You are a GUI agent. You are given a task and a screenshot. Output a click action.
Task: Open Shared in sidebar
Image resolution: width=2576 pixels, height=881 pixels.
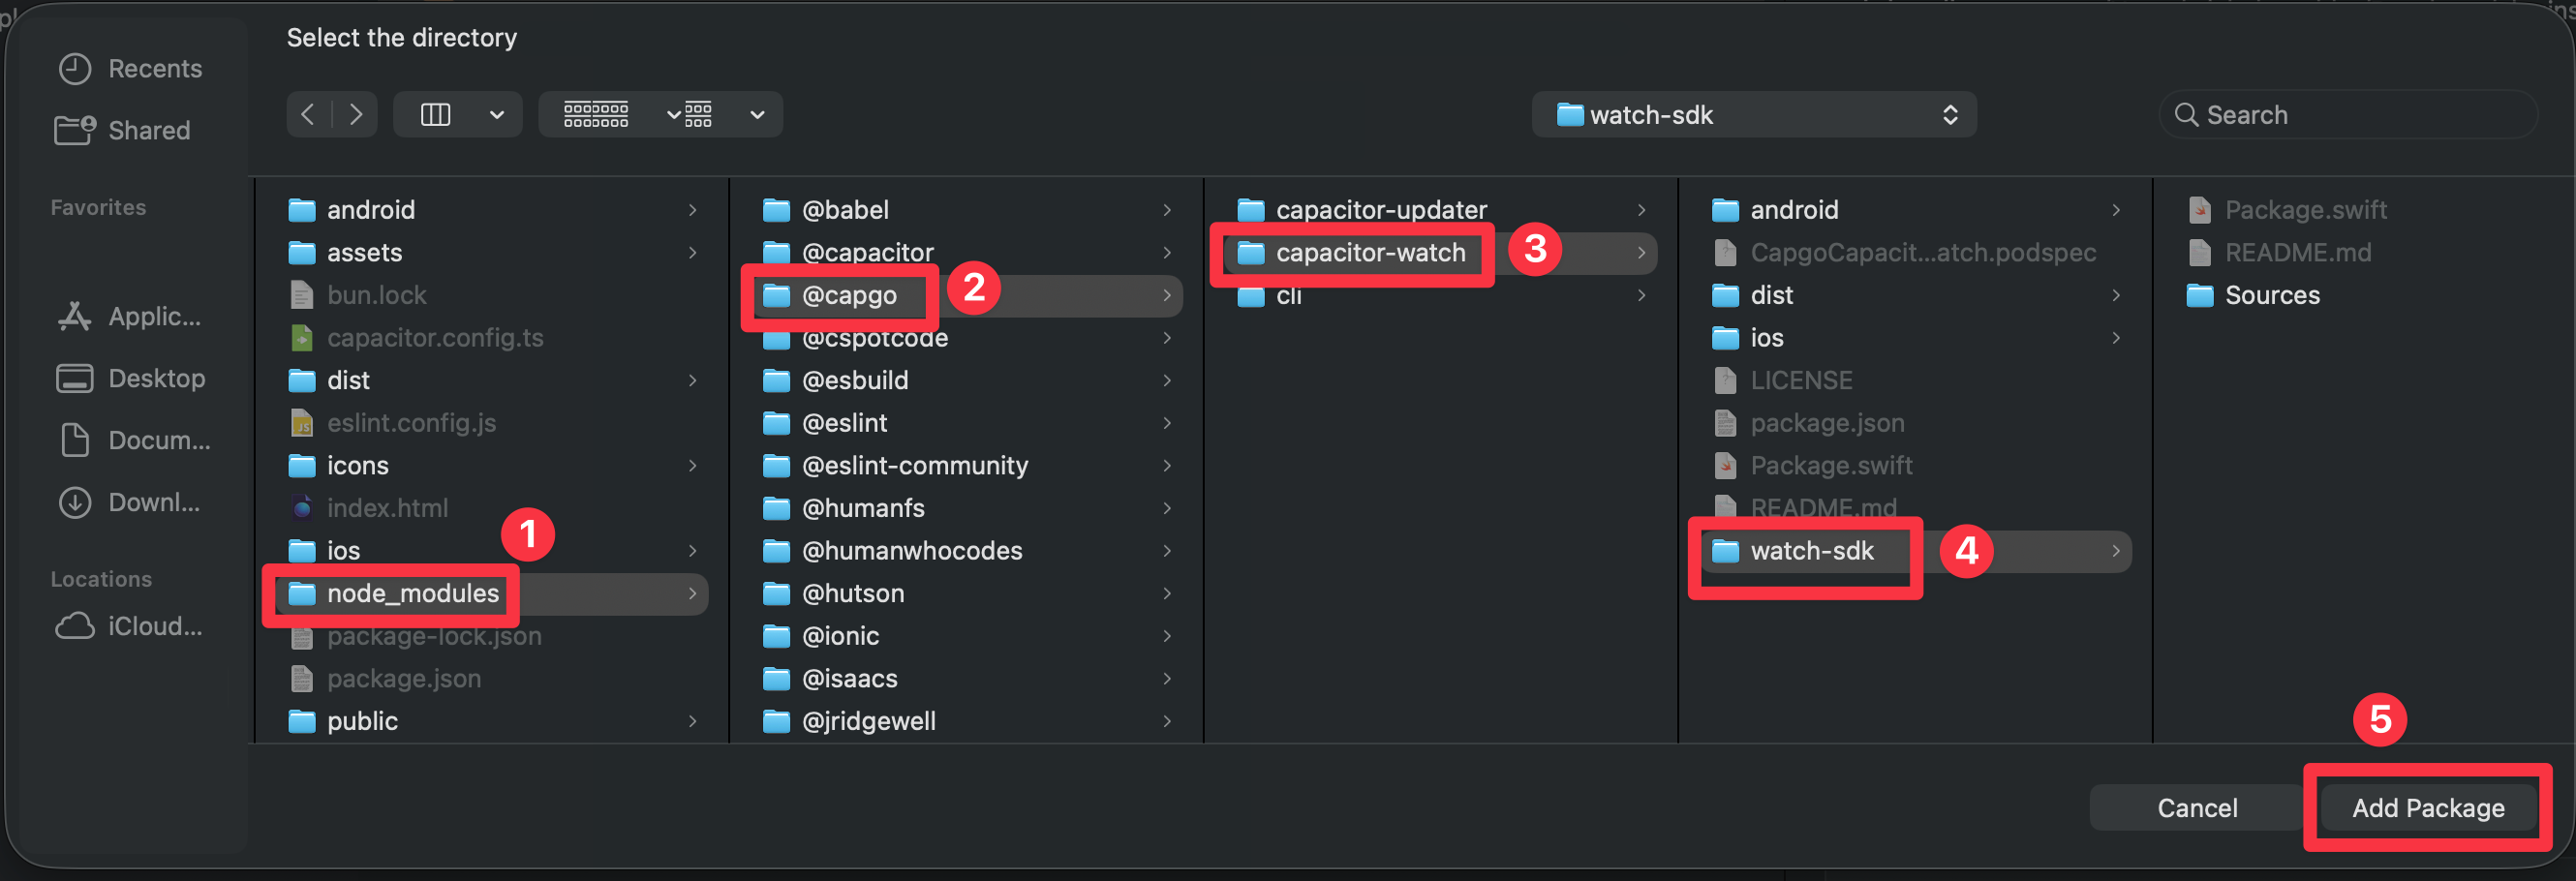(124, 131)
